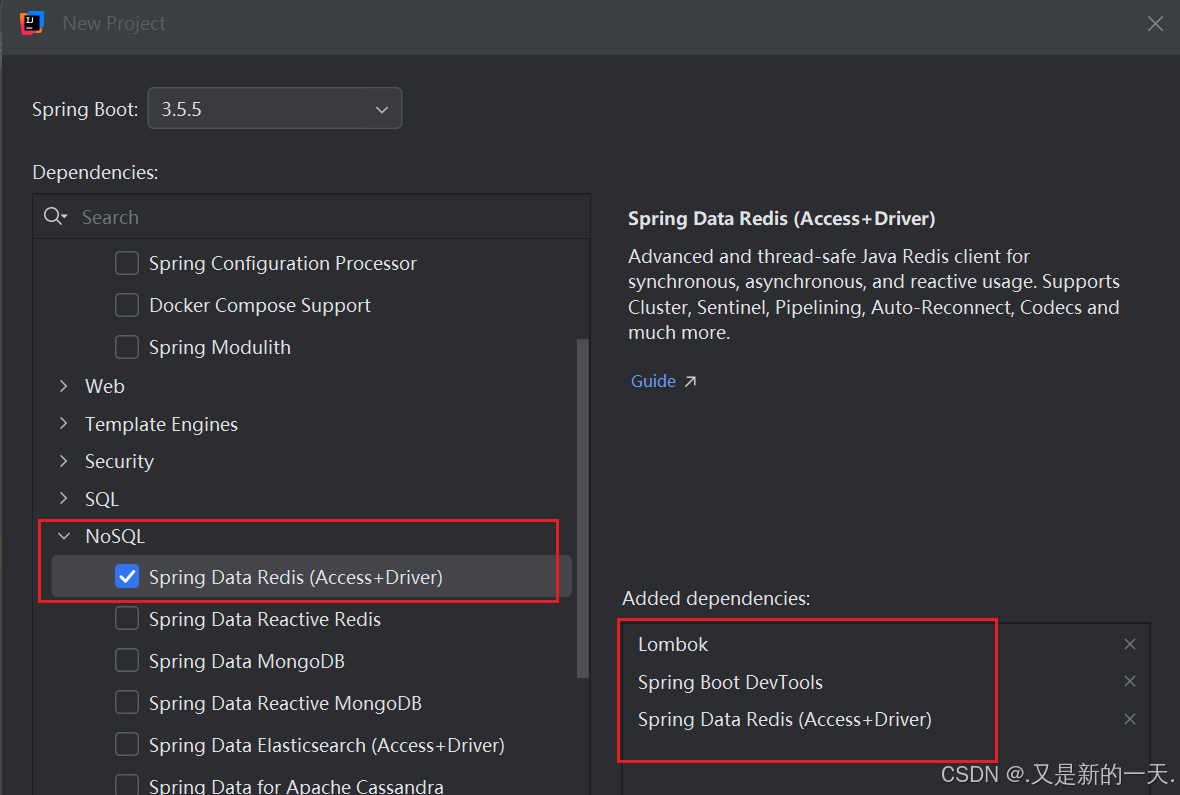The height and width of the screenshot is (795, 1180).
Task: Select the Security tree label
Action: (x=119, y=461)
